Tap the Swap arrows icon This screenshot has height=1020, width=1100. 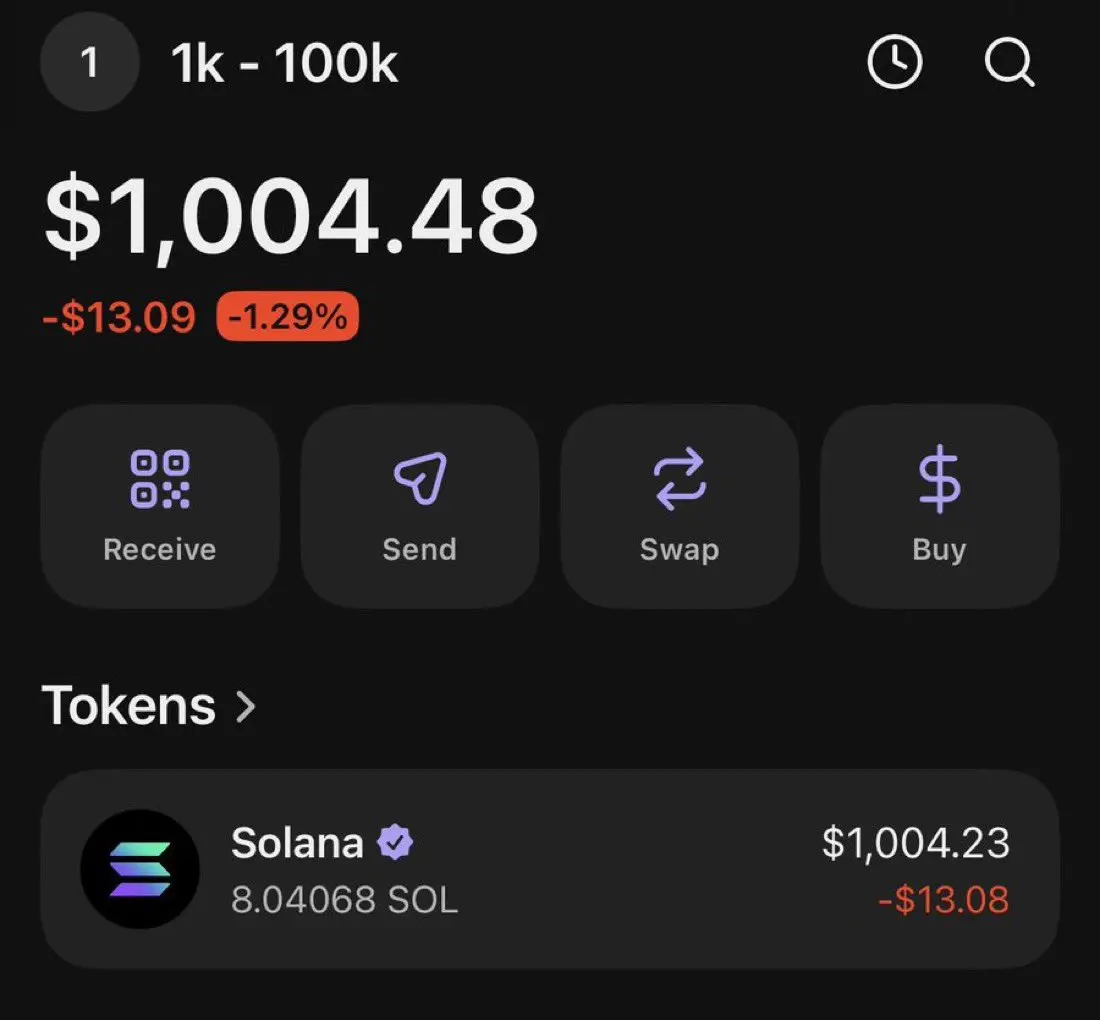tap(680, 478)
